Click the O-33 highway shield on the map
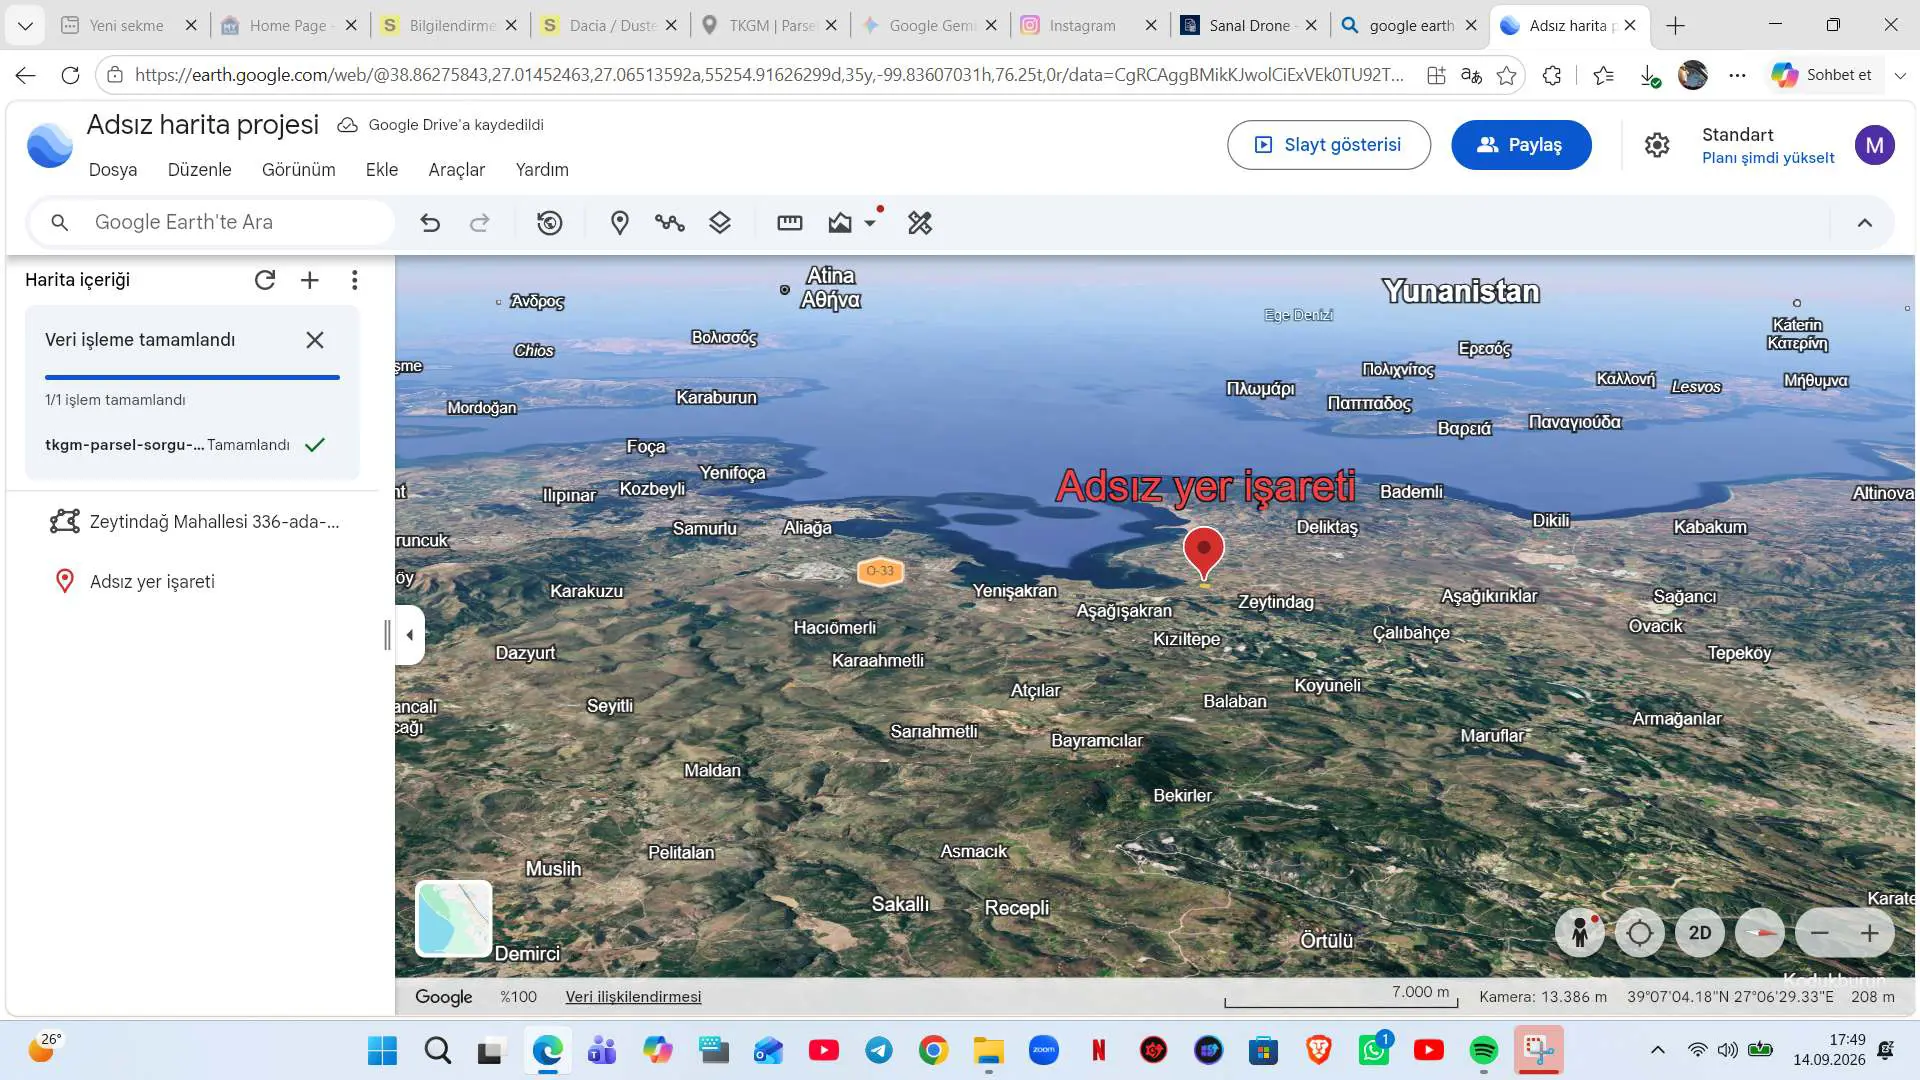The image size is (1920, 1080). coord(880,571)
